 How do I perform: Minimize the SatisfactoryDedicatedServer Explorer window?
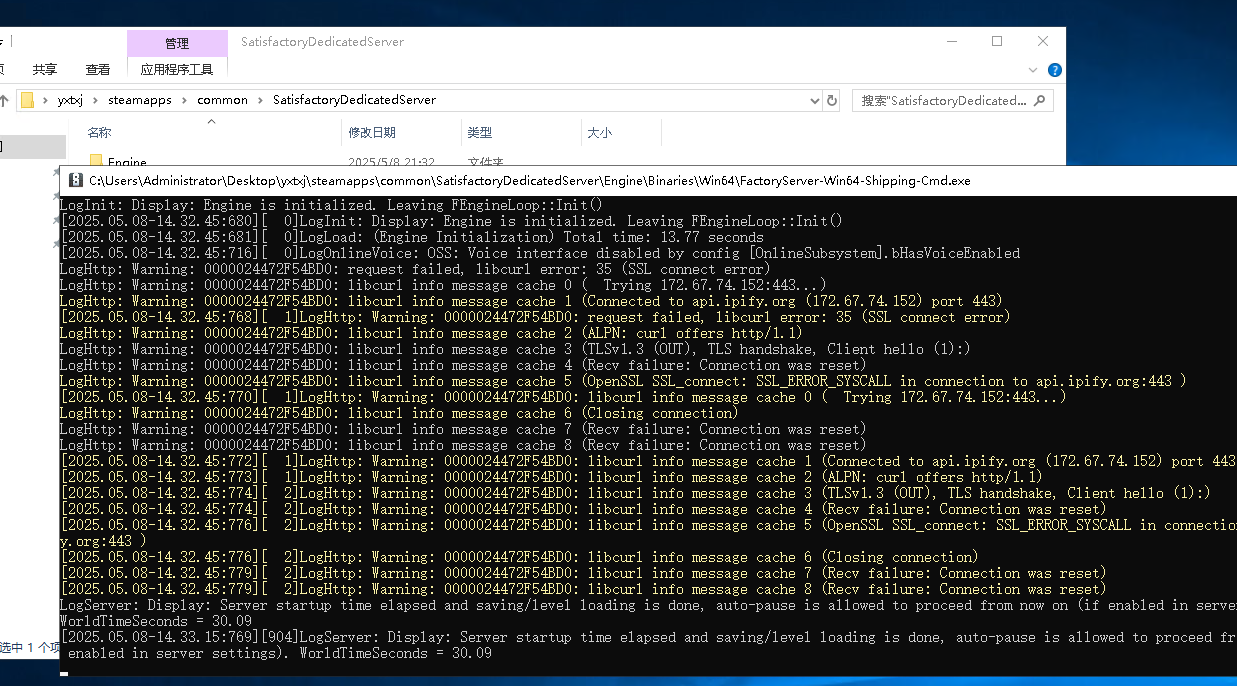pyautogui.click(x=950, y=41)
